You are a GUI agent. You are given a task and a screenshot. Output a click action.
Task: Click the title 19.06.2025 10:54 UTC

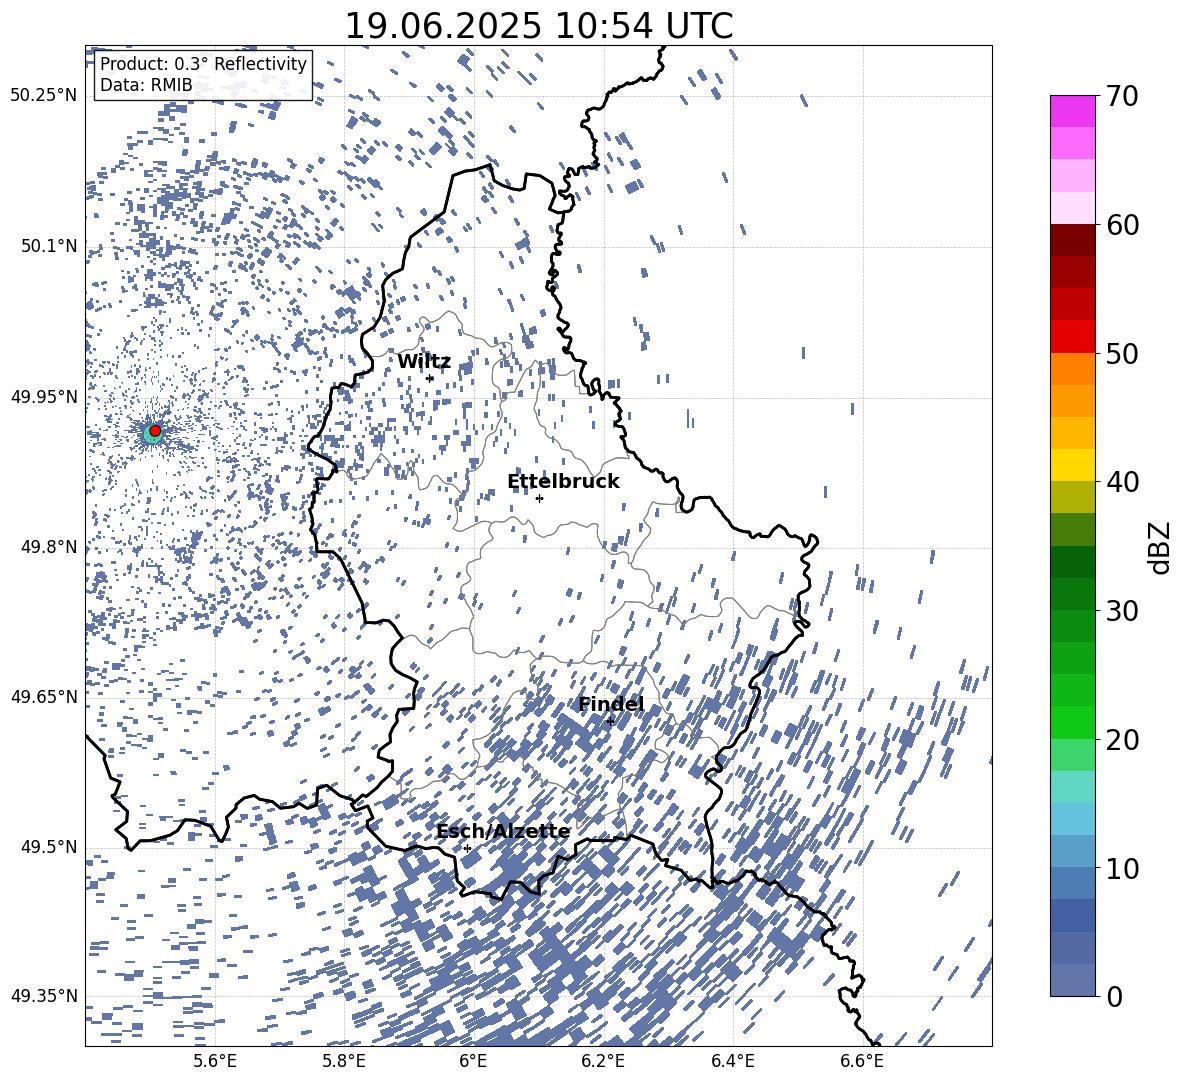538,26
